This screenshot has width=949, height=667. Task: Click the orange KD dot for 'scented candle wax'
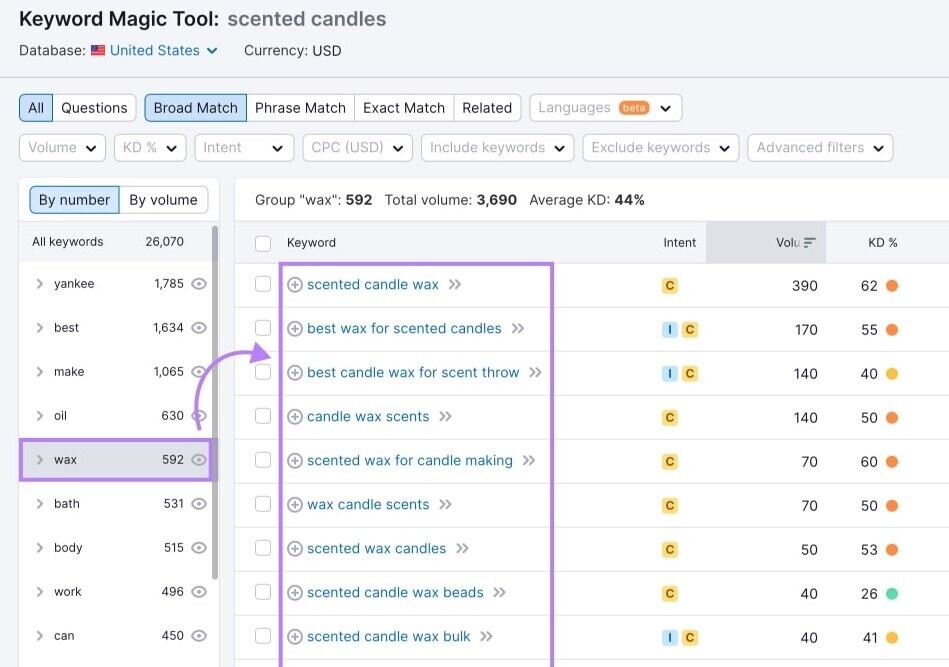(892, 286)
